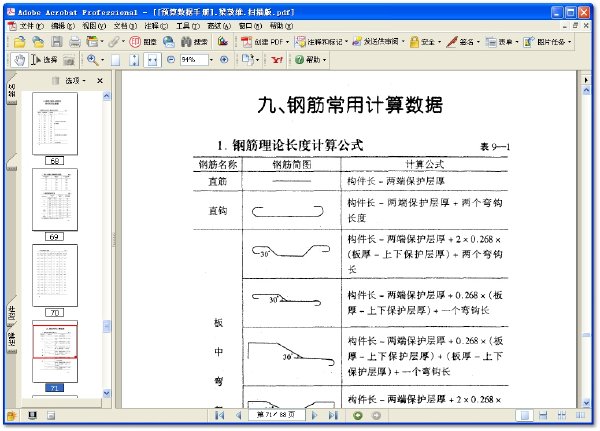Click the Open file folder icon

19,42
